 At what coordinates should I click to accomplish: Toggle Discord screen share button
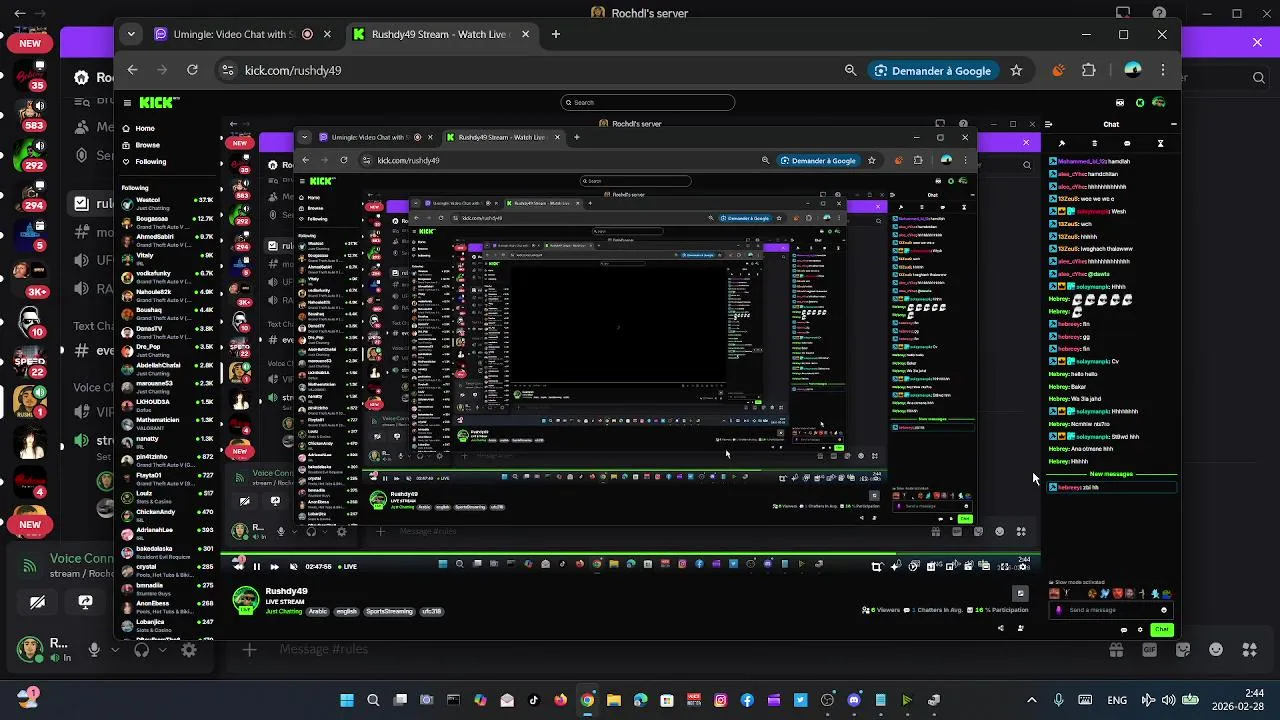point(85,602)
